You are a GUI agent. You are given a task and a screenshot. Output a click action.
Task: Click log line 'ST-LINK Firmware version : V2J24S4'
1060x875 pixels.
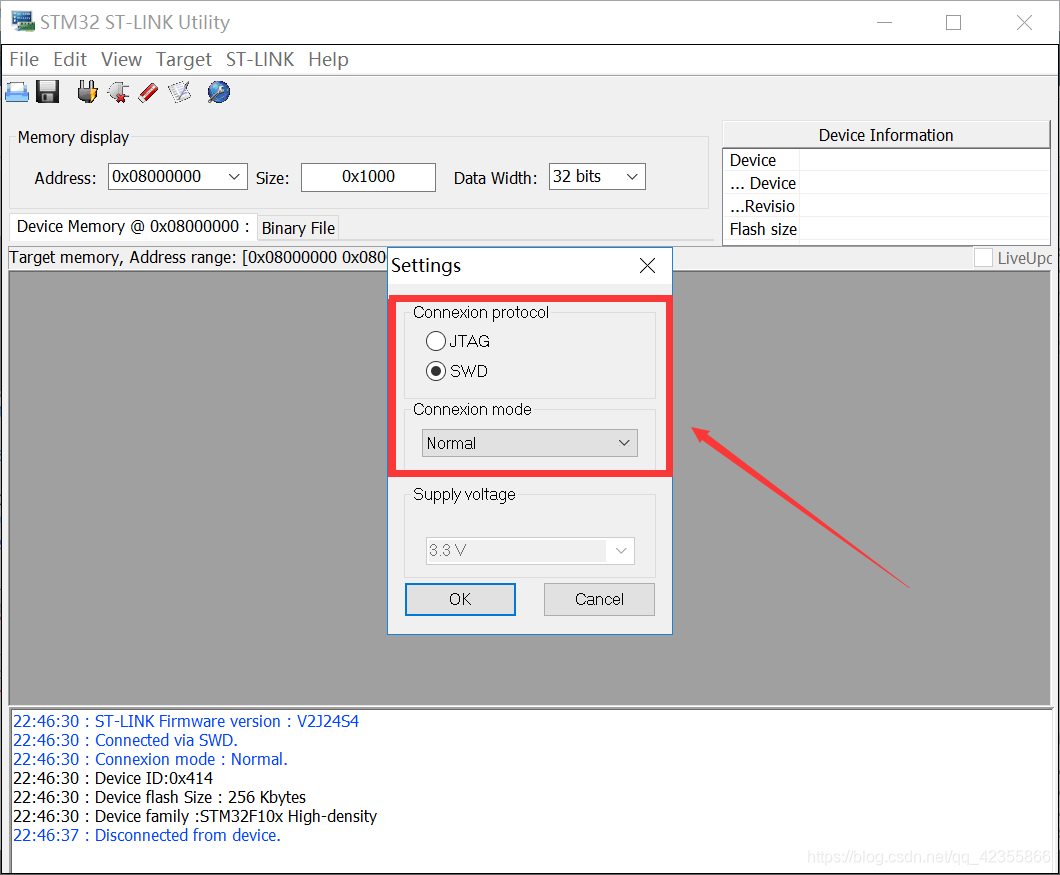[x=186, y=722]
